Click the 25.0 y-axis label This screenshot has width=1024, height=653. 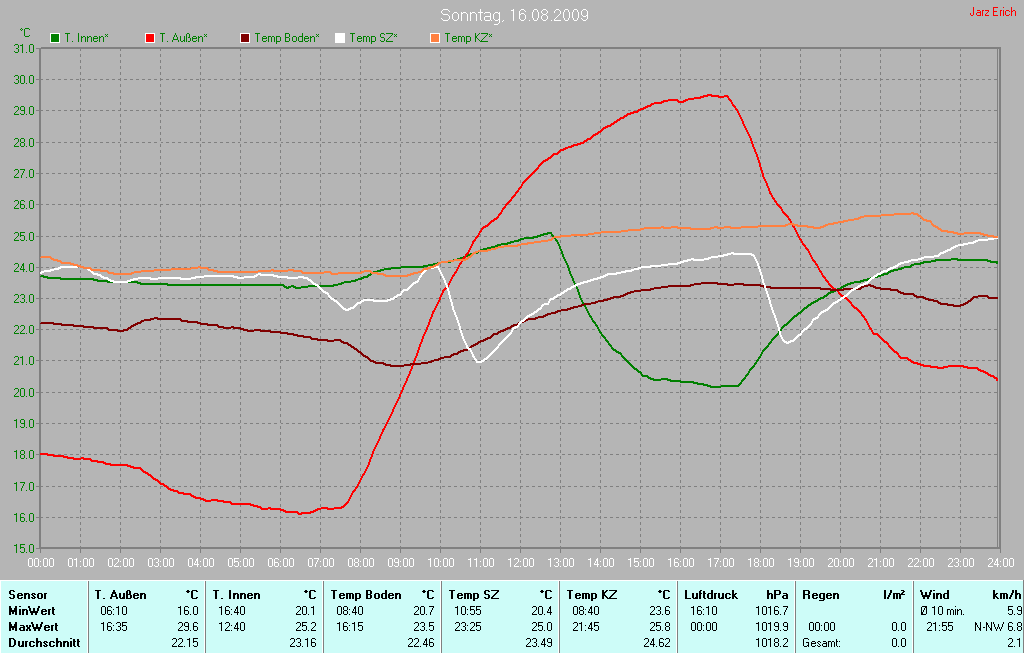click(x=24, y=236)
